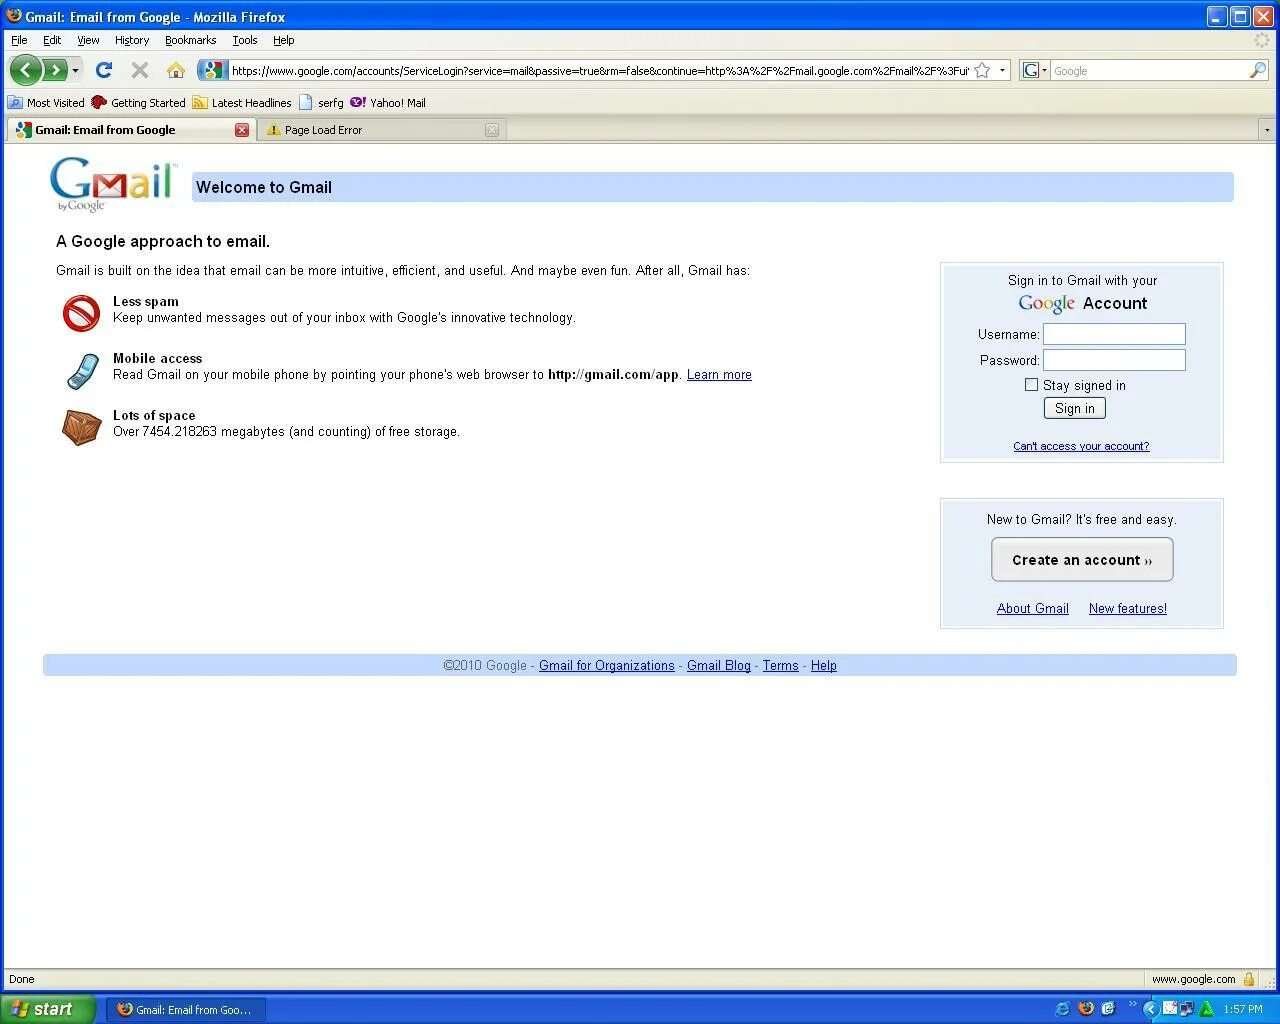Image resolution: width=1280 pixels, height=1024 pixels.
Task: Open the Windows Start menu
Action: (x=48, y=1009)
